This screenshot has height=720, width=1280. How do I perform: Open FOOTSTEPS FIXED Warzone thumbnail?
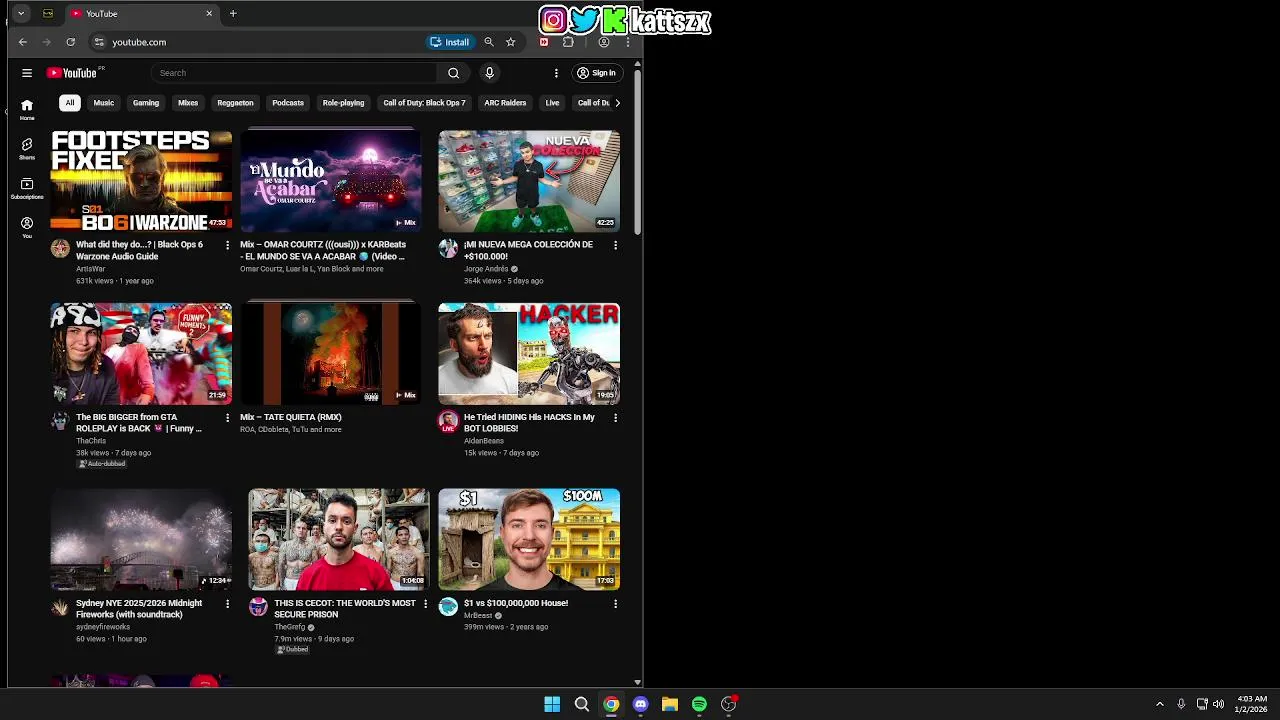click(x=141, y=181)
